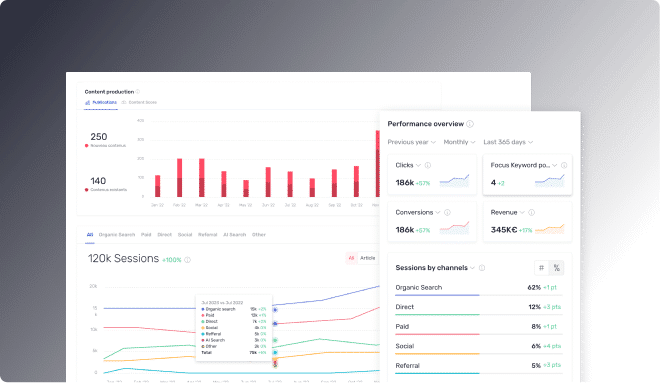The image size is (660, 383).
Task: Switch to the Content Score tab
Action: point(139,102)
